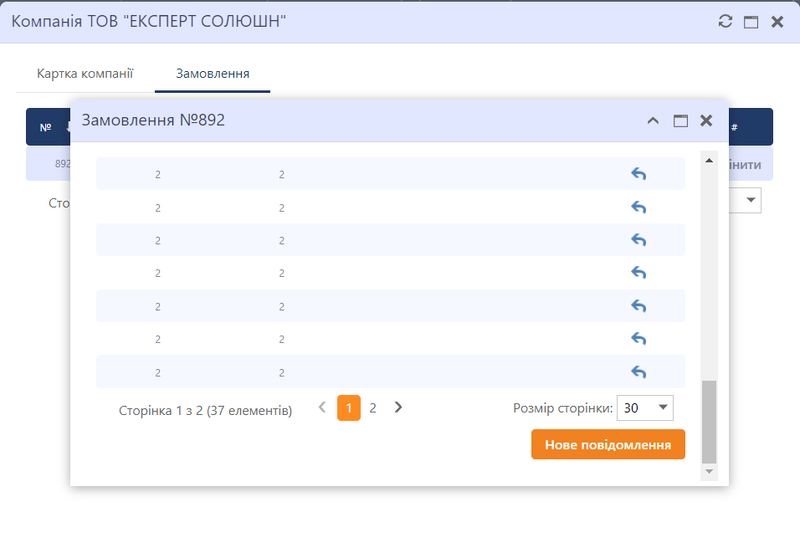Close the Замовлення №892 dialog
Image resolution: width=800 pixels, height=538 pixels.
click(x=706, y=120)
